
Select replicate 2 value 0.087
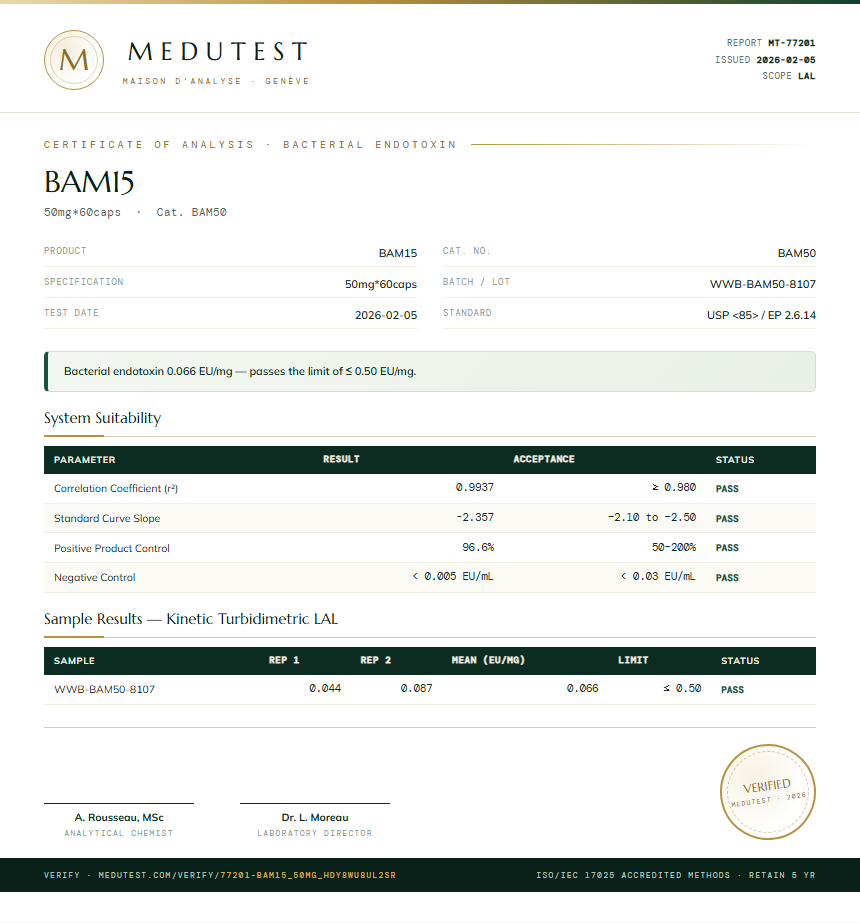(417, 688)
